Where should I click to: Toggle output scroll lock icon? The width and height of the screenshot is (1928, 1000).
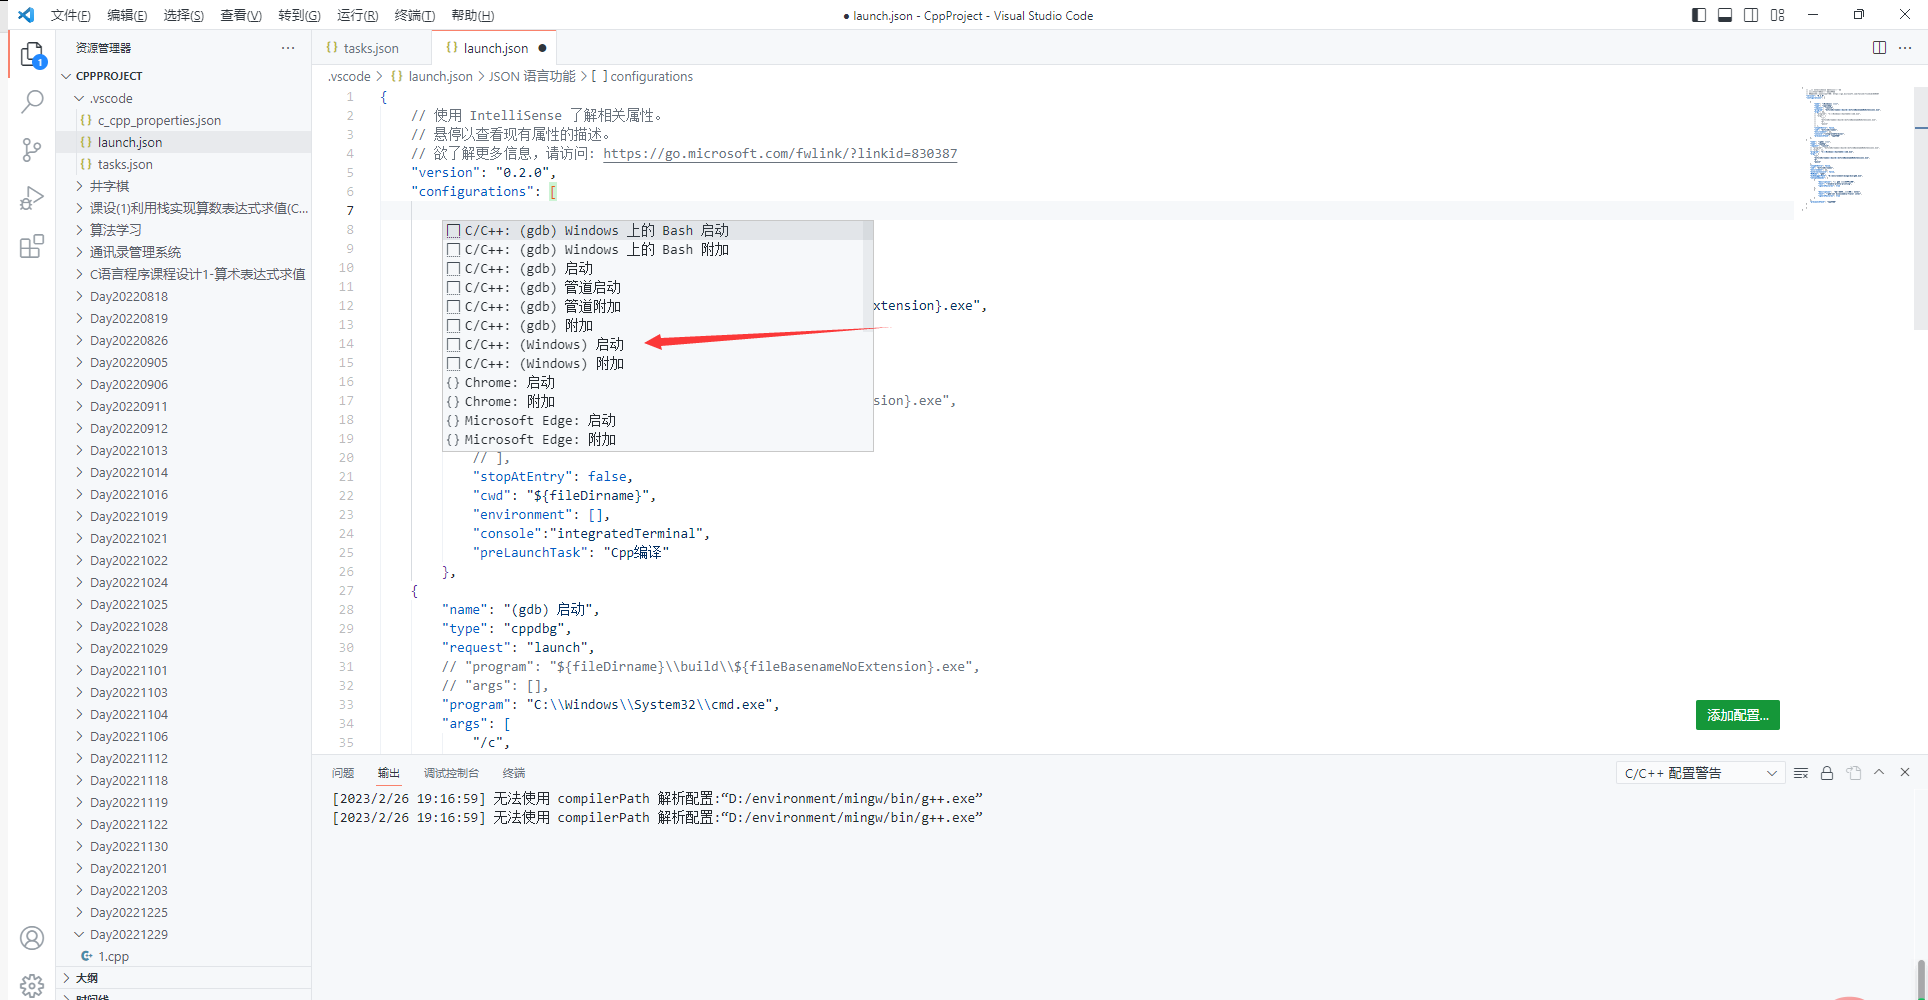click(1827, 773)
